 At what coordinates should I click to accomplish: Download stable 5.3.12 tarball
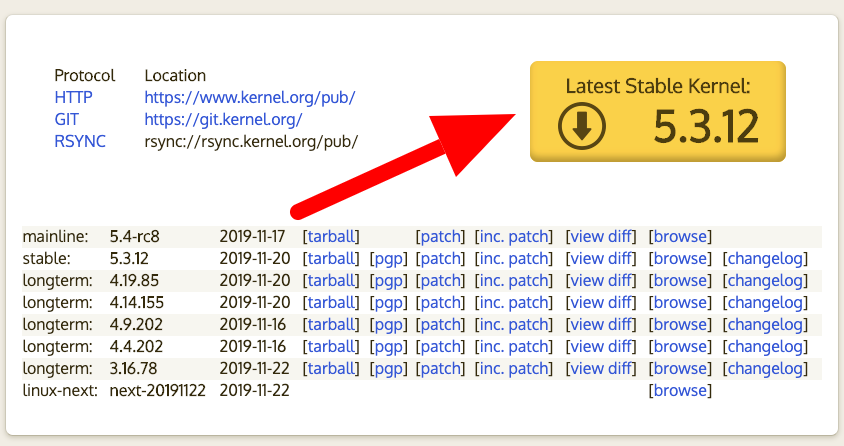coord(331,259)
